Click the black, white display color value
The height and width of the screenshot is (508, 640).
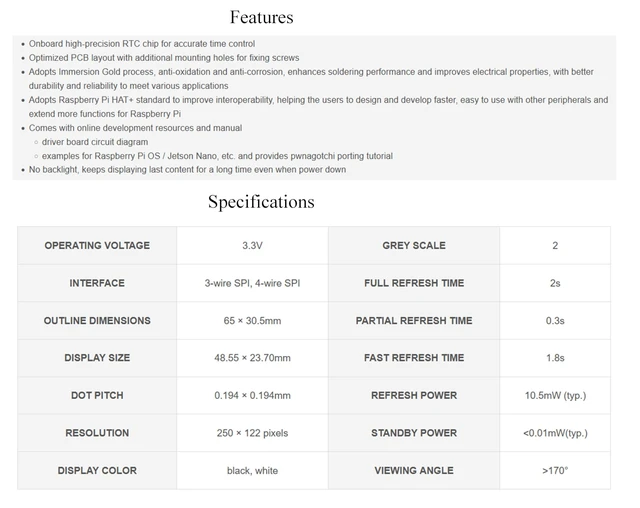pyautogui.click(x=252, y=471)
